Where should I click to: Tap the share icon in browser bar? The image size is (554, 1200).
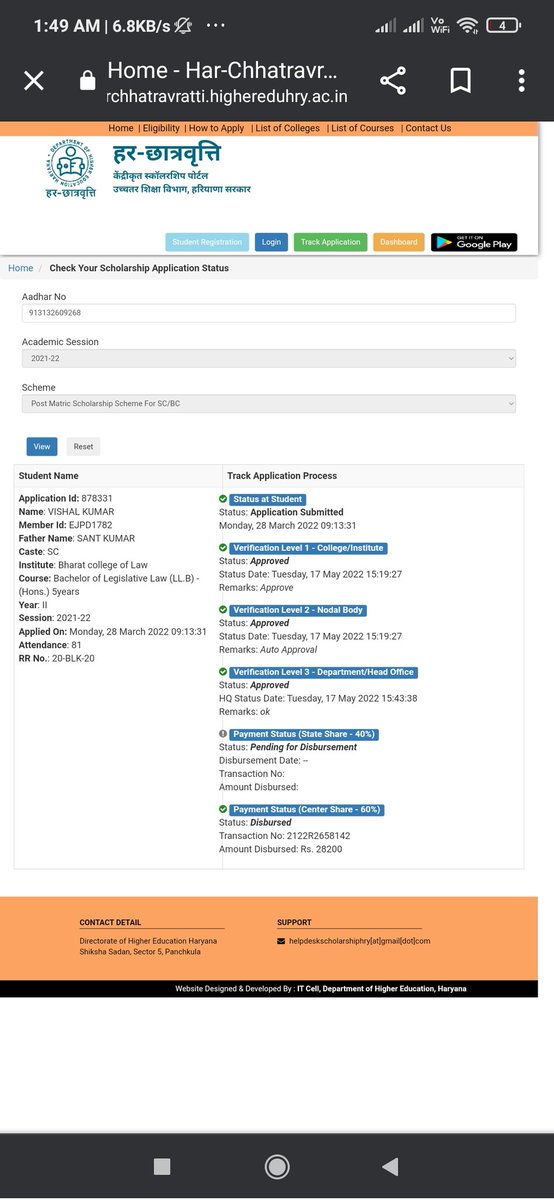point(393,81)
